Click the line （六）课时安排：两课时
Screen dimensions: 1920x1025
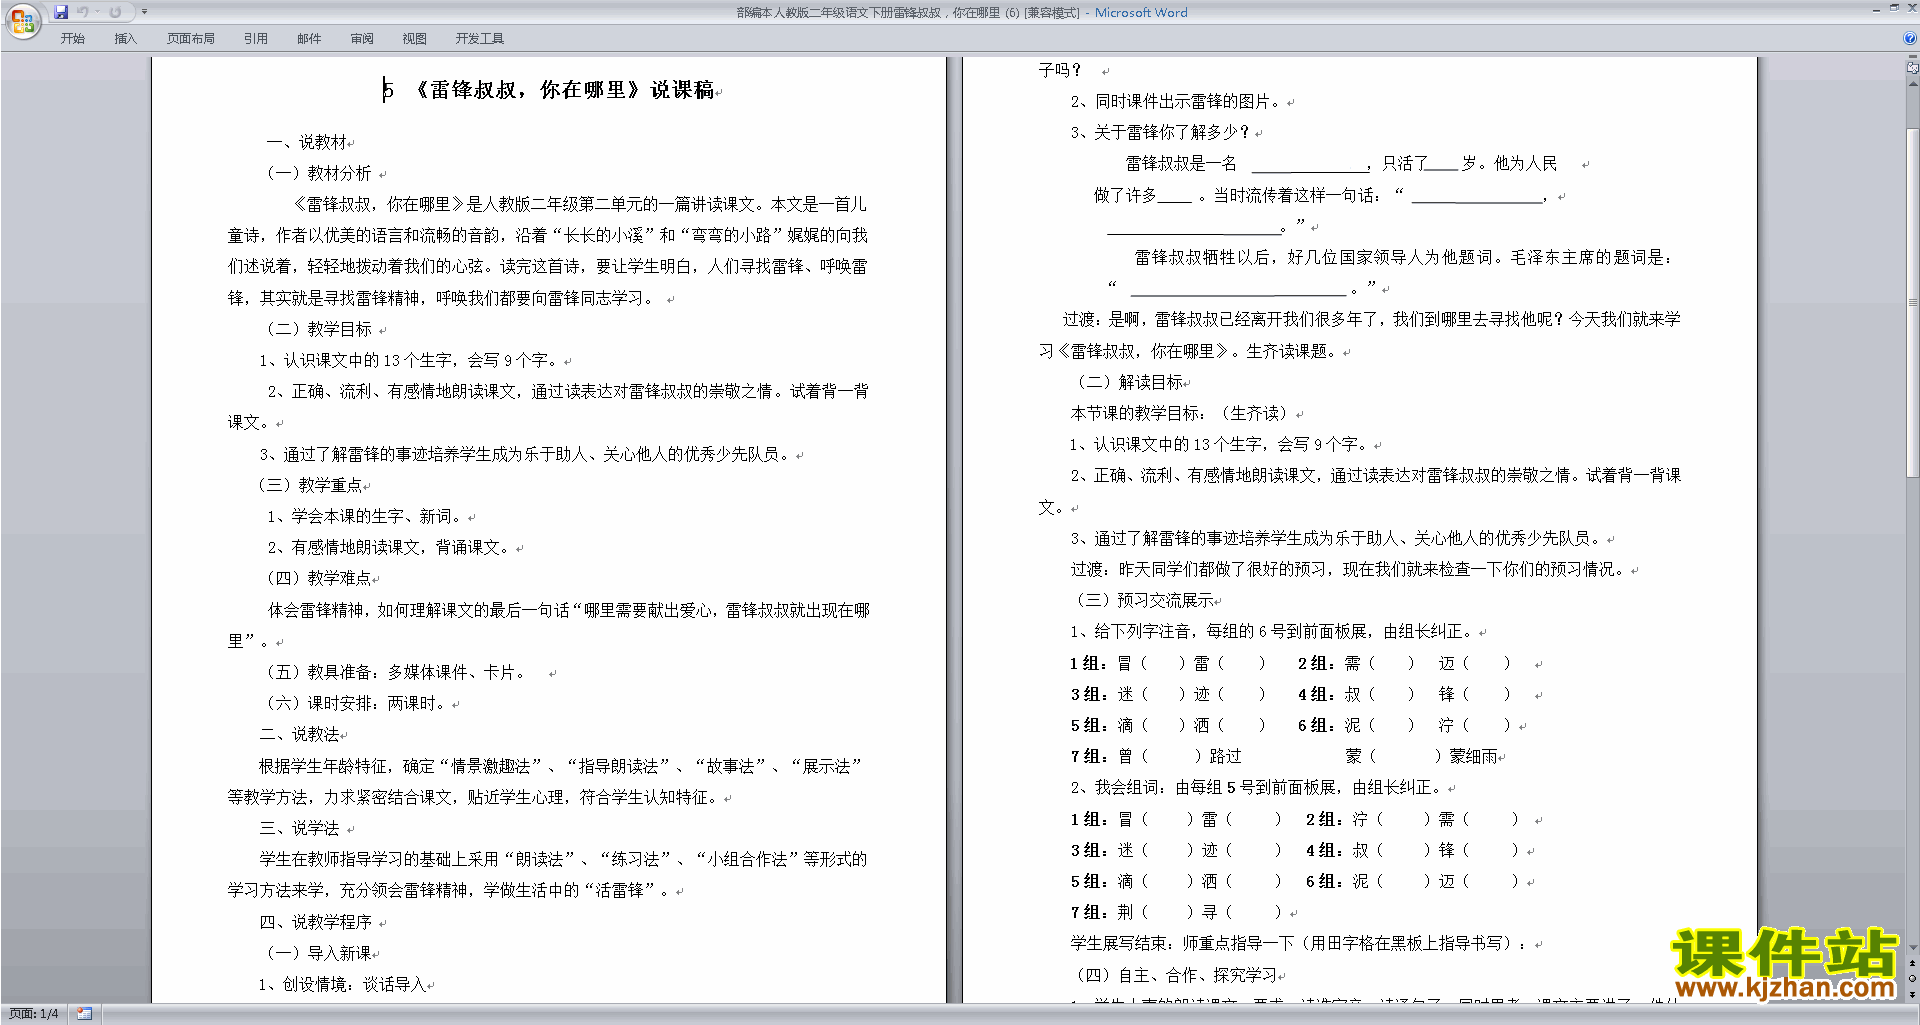coord(356,703)
